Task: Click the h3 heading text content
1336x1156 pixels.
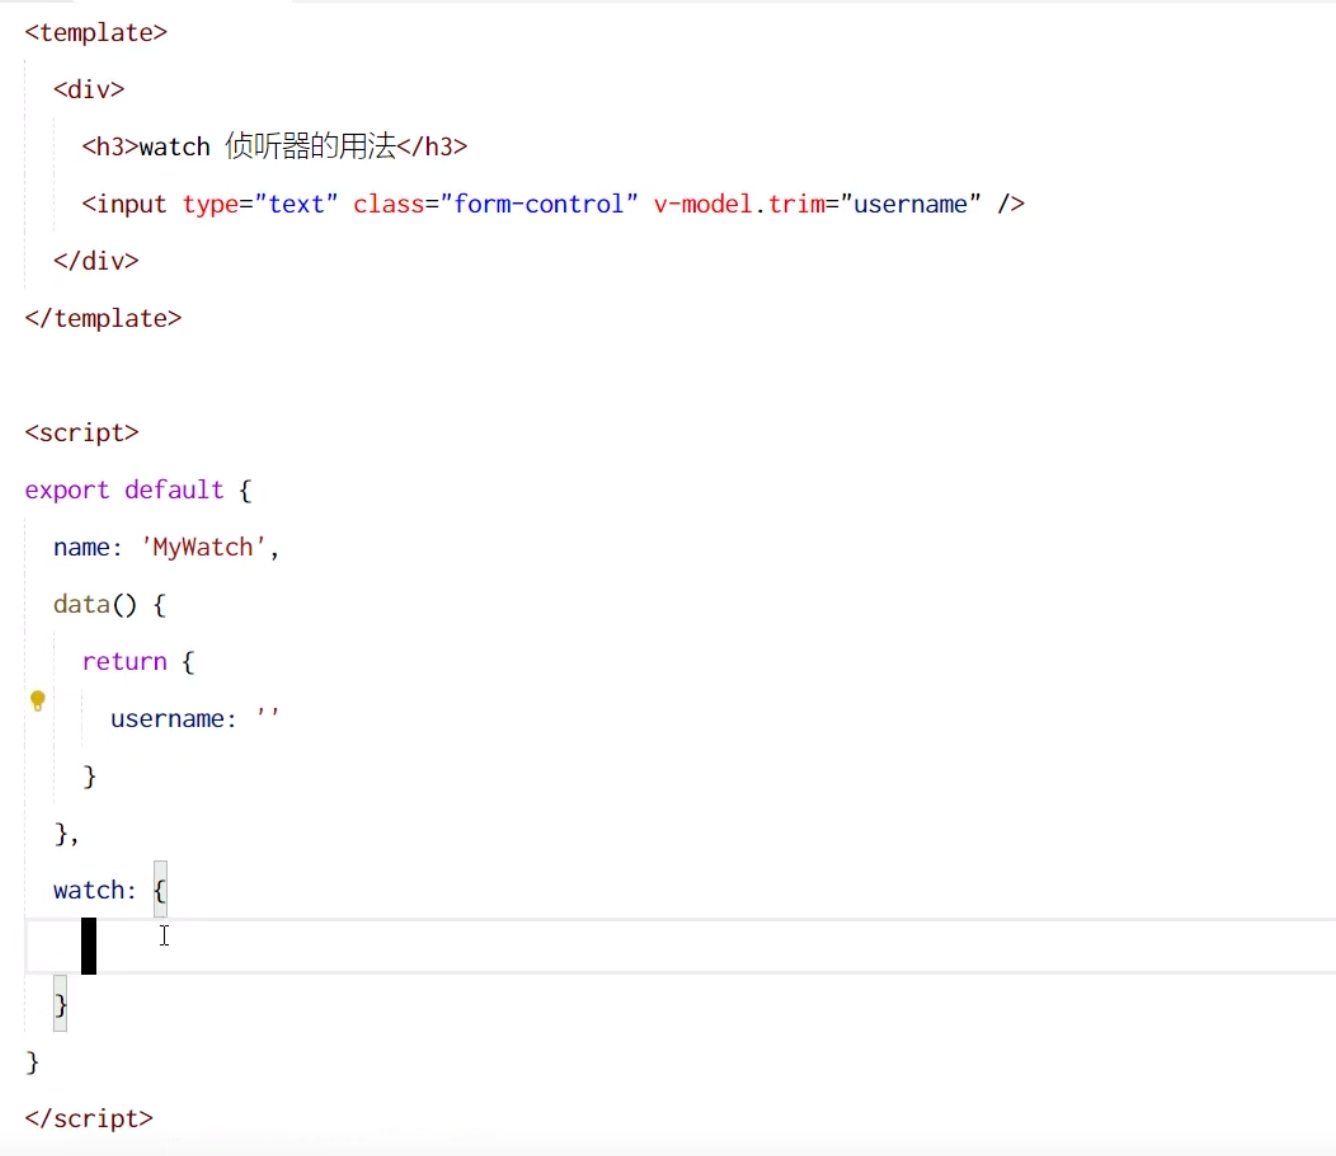Action: (268, 146)
